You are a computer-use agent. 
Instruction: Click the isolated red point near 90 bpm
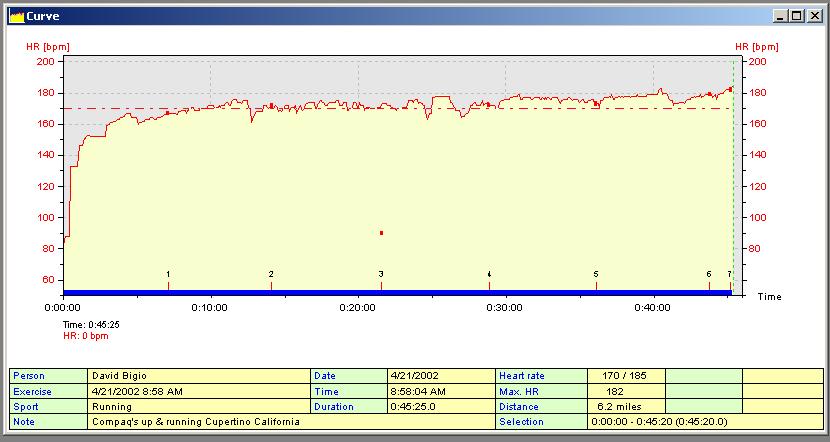[x=381, y=233]
